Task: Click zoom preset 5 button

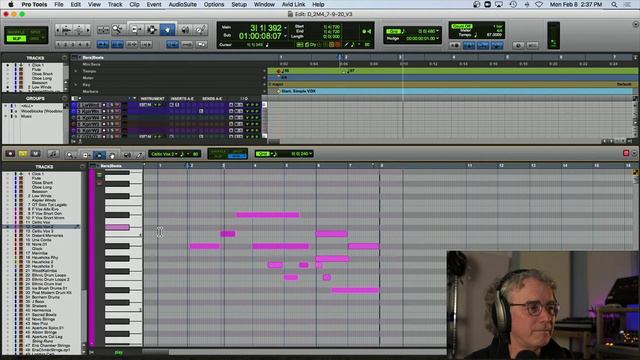Action: click(87, 44)
